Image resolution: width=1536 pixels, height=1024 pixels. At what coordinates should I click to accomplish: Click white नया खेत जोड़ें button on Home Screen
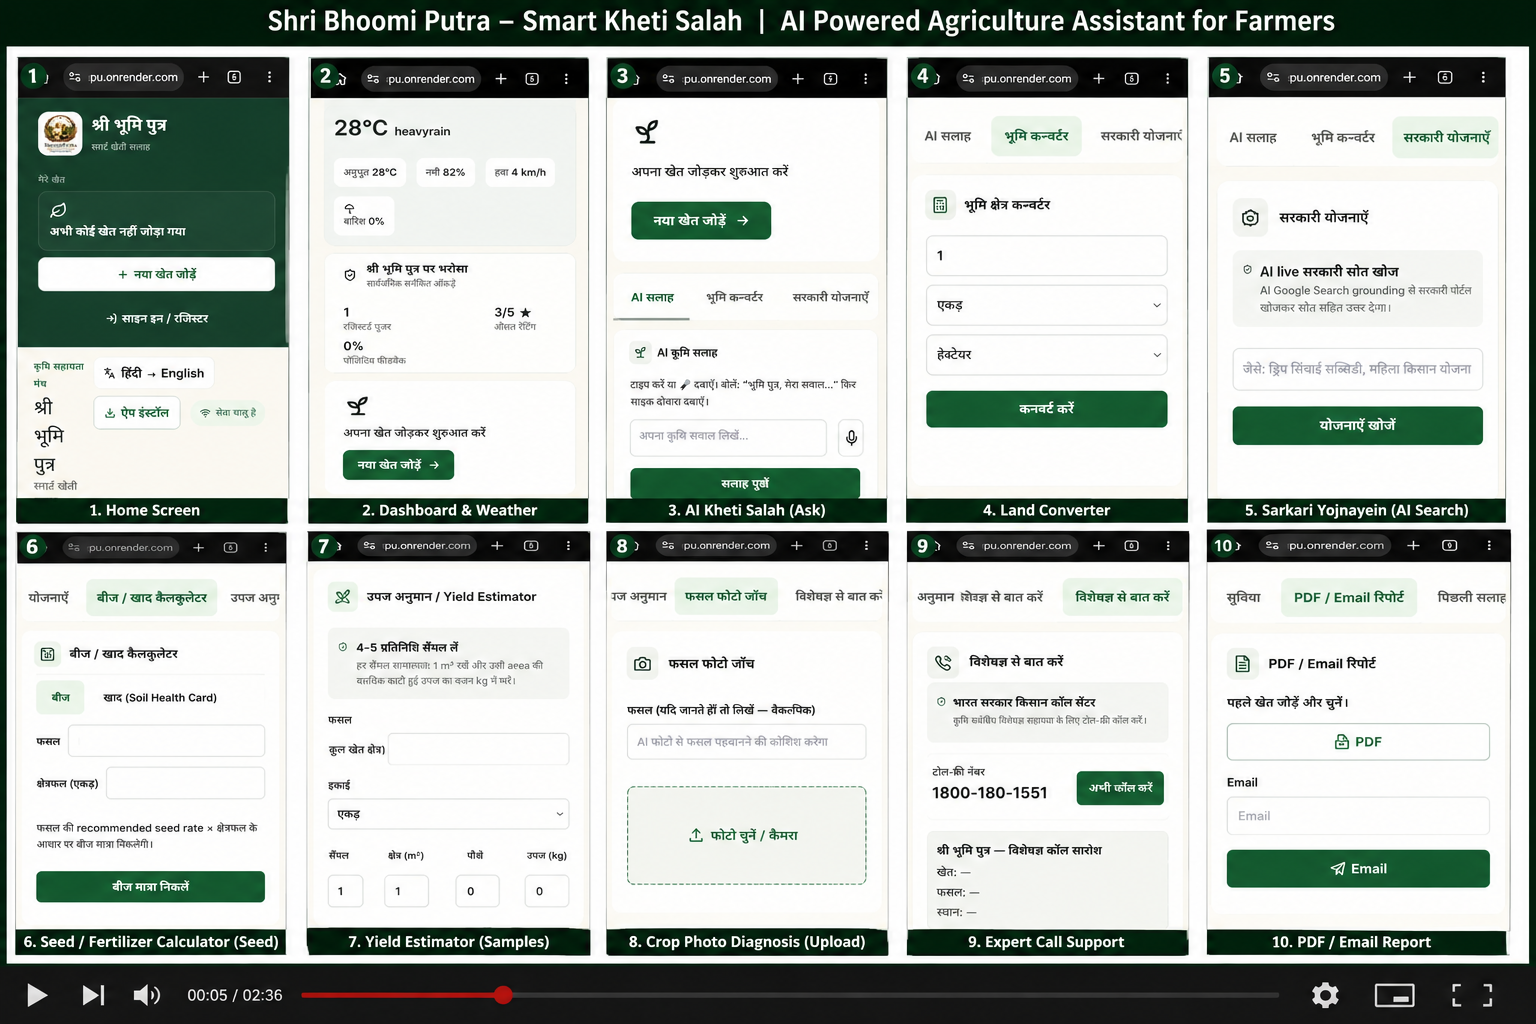[x=156, y=274]
